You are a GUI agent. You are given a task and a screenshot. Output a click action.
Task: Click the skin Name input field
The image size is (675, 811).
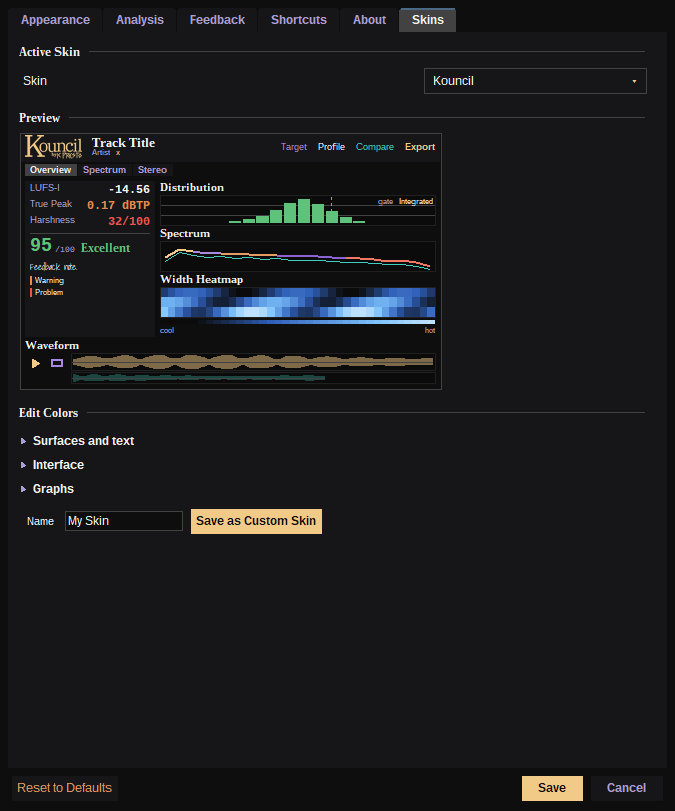click(x=124, y=521)
